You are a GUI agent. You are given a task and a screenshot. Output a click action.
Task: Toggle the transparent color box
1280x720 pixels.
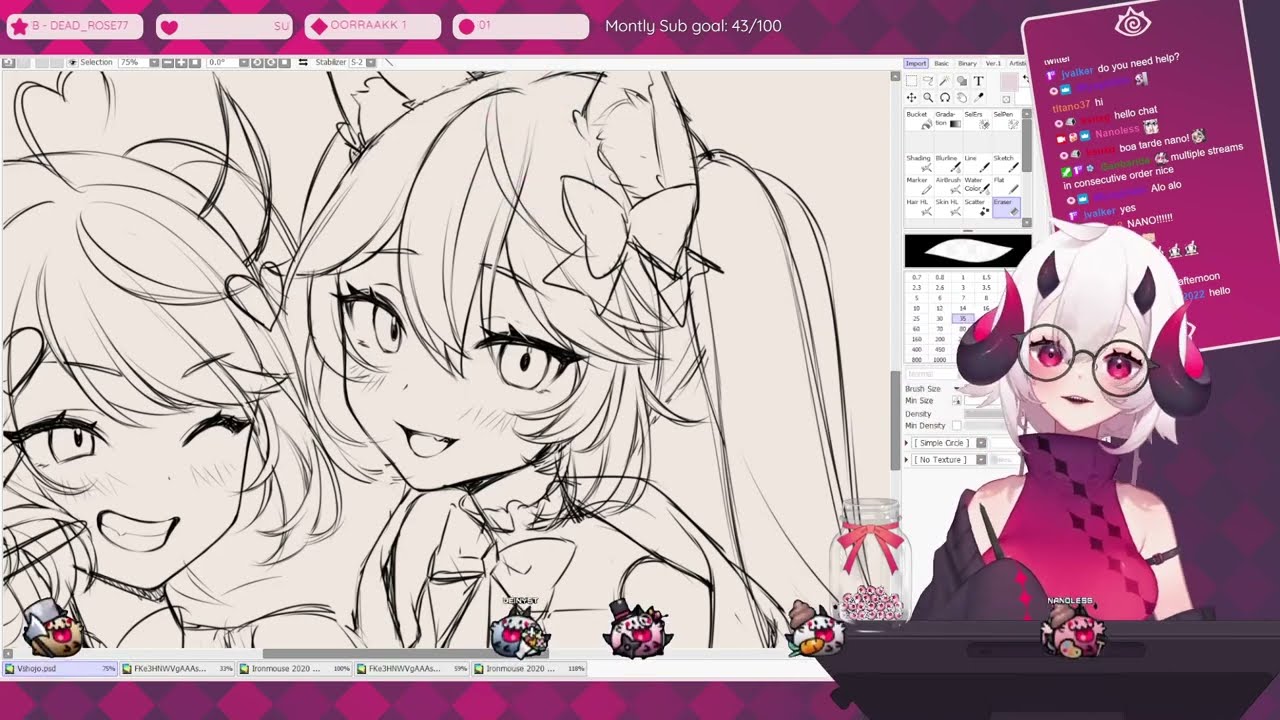1007,99
